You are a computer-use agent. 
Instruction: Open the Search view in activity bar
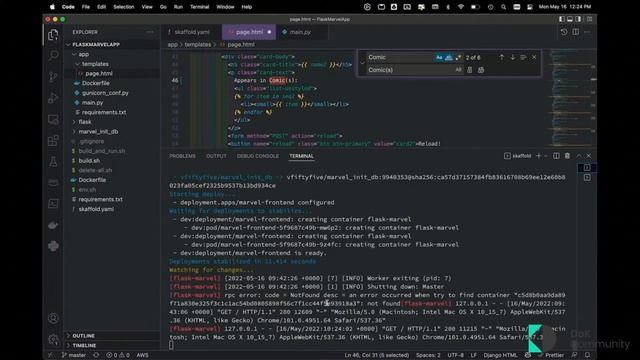53,56
